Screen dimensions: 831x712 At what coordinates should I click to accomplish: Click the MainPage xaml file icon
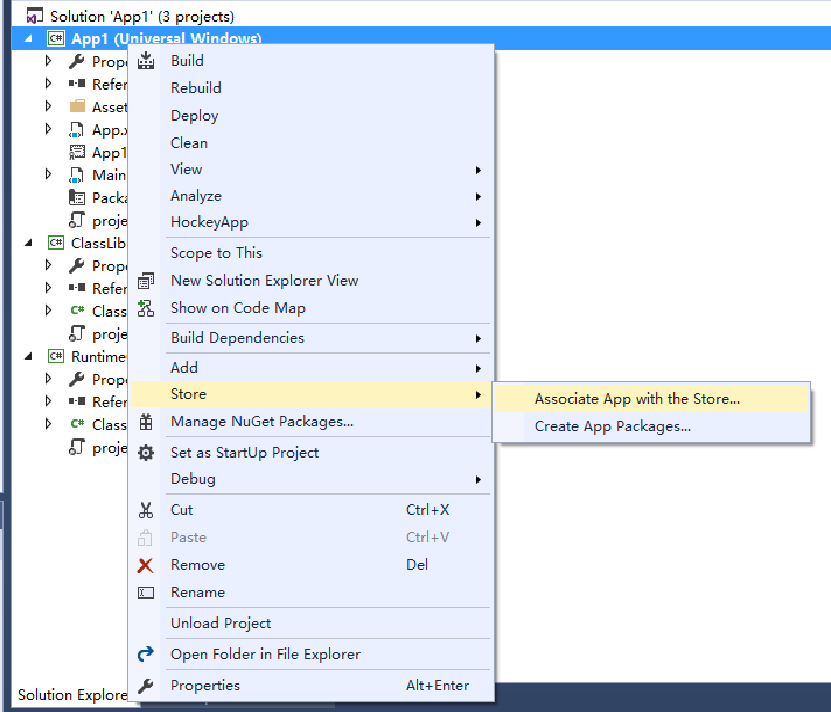coord(77,175)
